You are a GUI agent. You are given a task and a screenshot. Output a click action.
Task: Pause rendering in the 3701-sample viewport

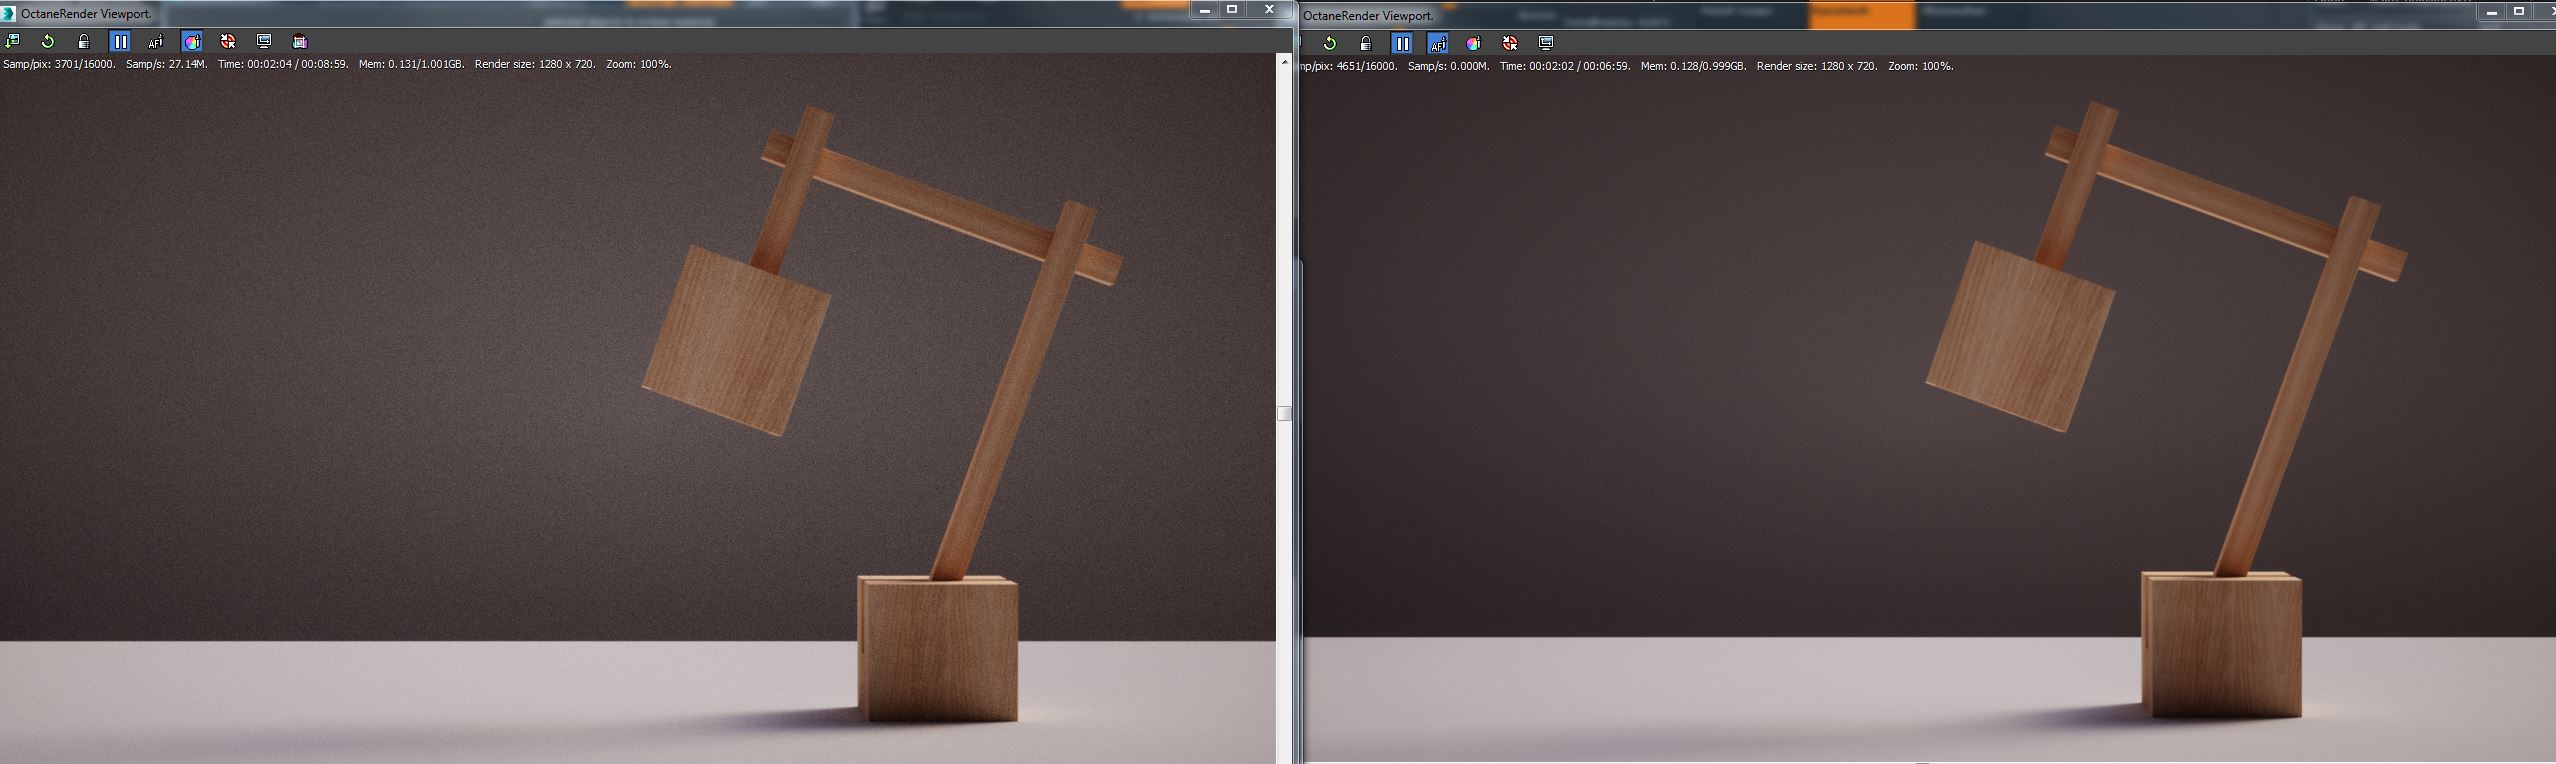coord(120,41)
